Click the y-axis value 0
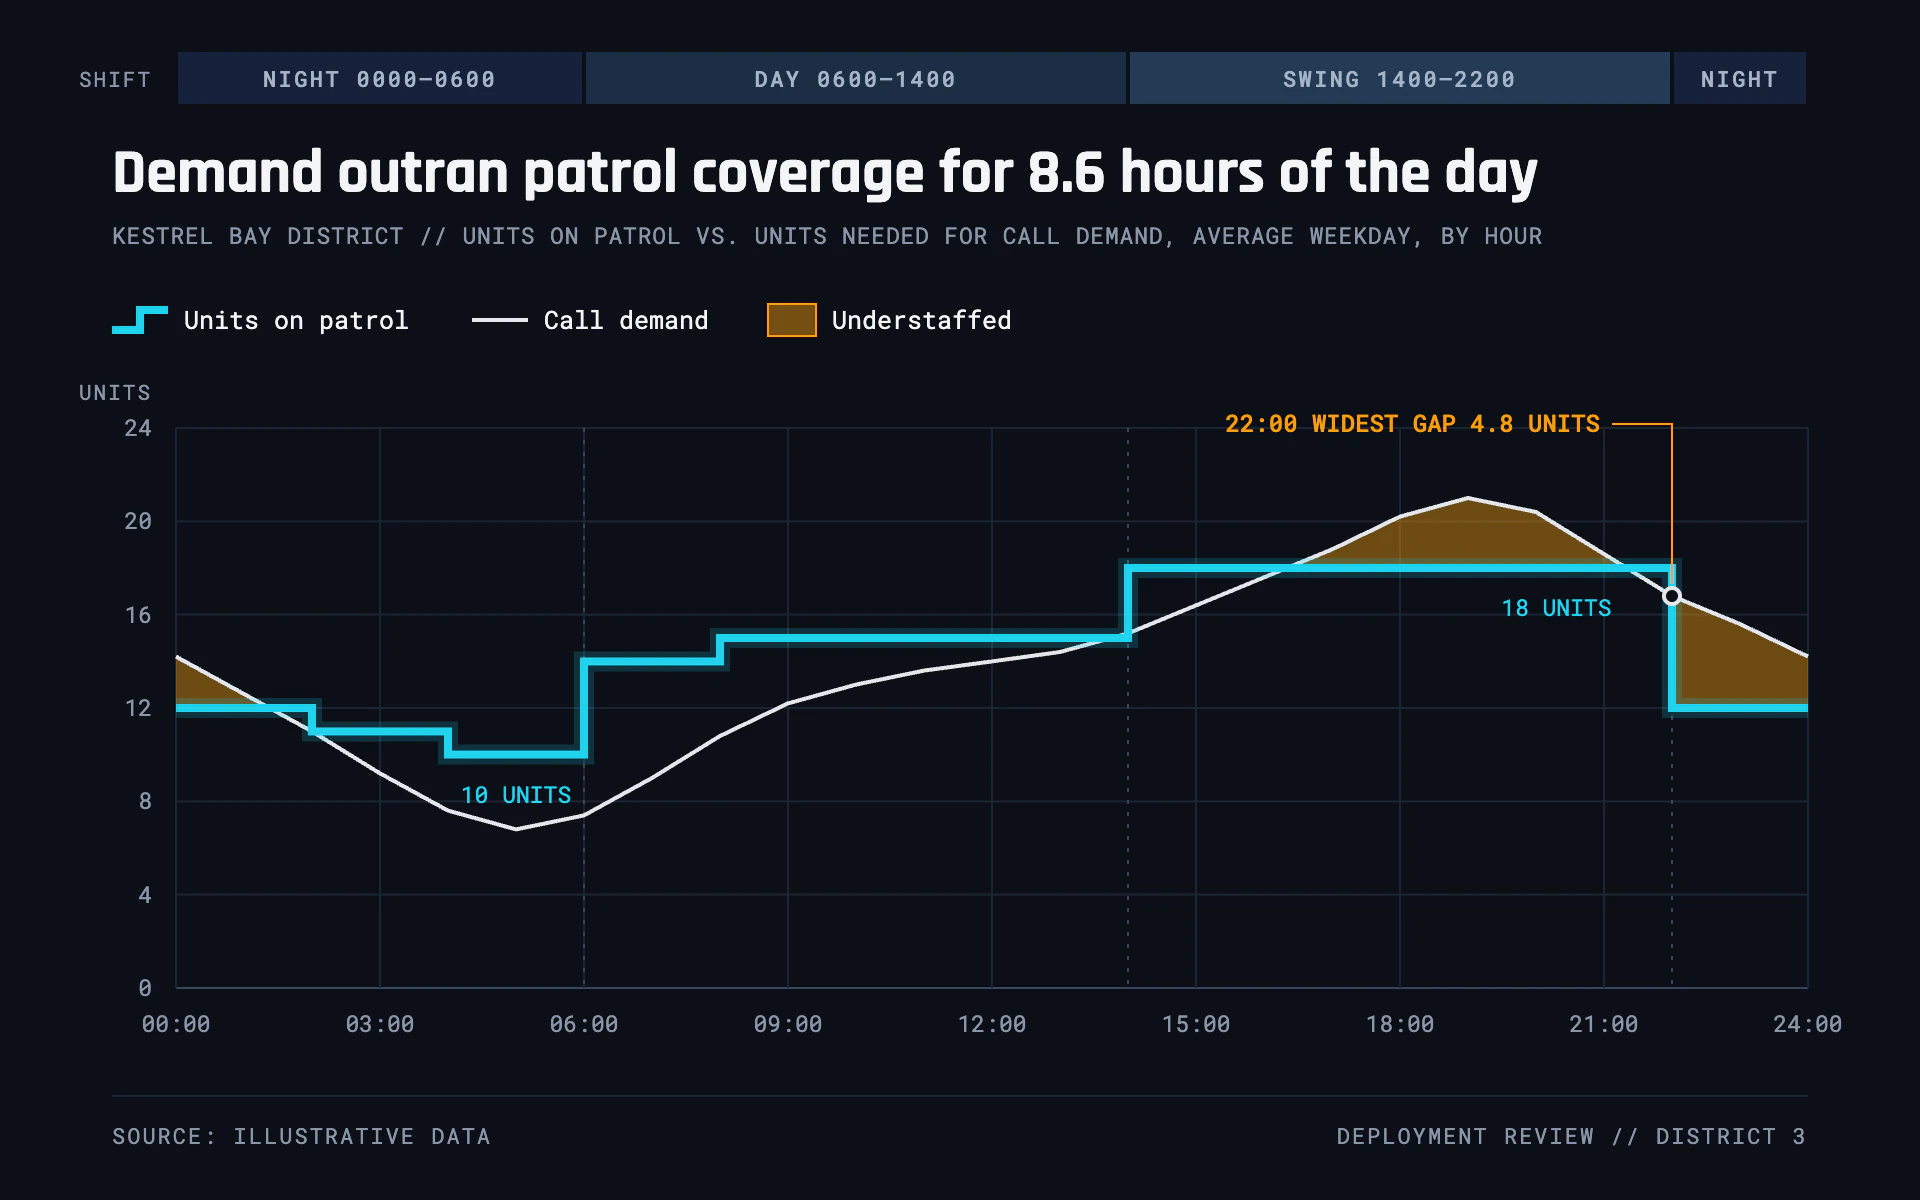Screen dimensions: 1920x1200 pos(145,988)
